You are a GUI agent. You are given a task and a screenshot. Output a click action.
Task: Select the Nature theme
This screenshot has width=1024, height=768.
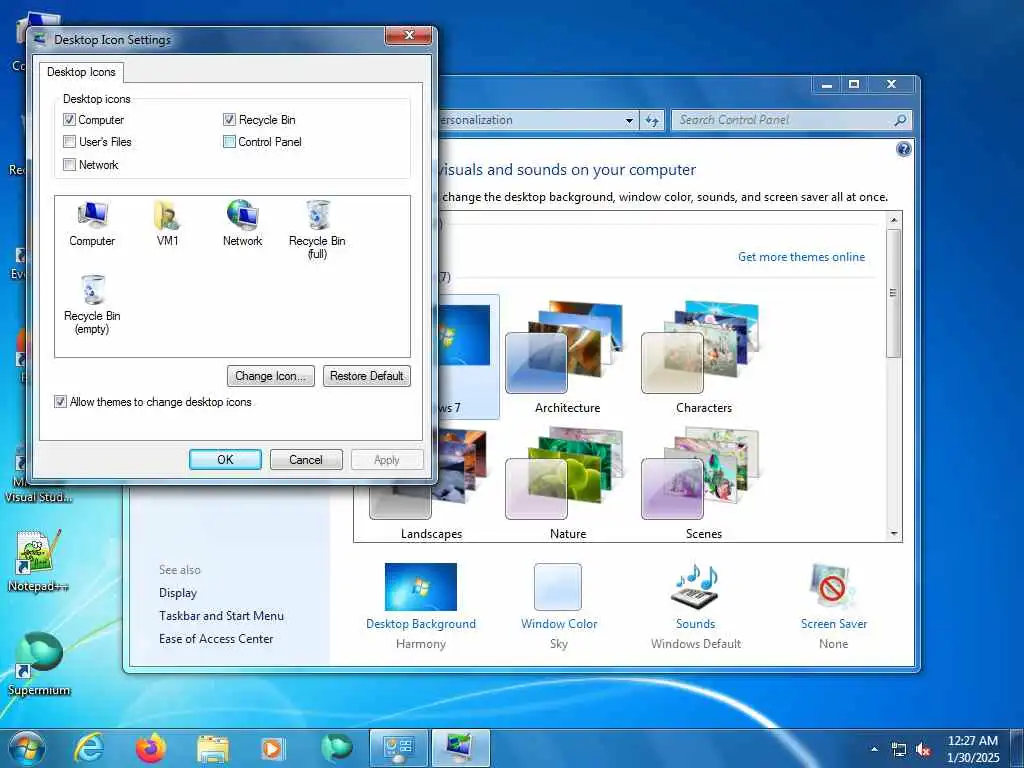[567, 483]
